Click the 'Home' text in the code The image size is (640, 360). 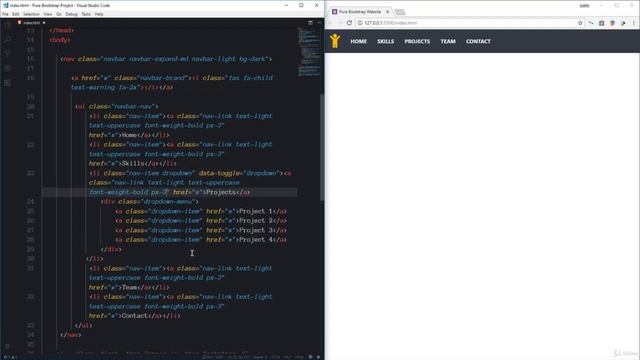[129, 135]
